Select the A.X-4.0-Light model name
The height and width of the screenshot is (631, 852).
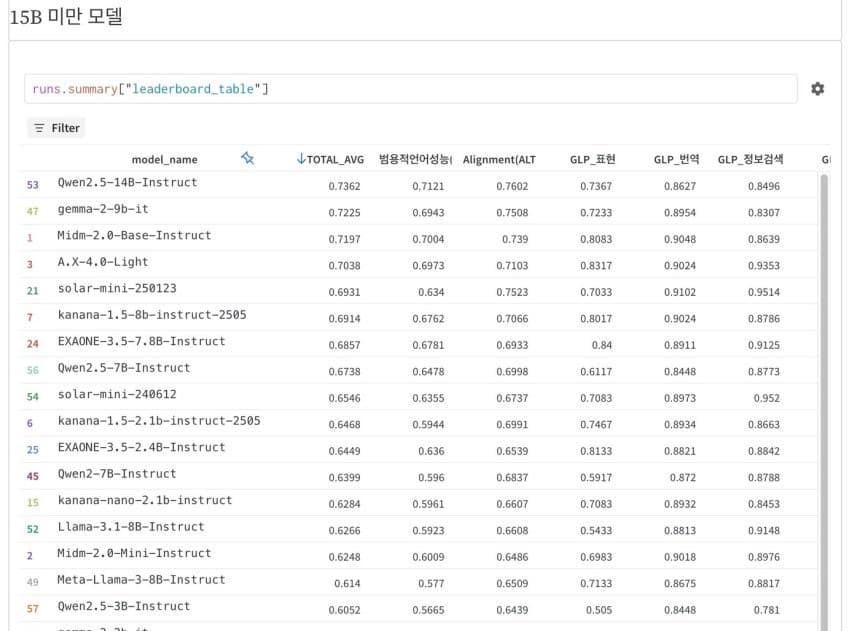tap(103, 262)
